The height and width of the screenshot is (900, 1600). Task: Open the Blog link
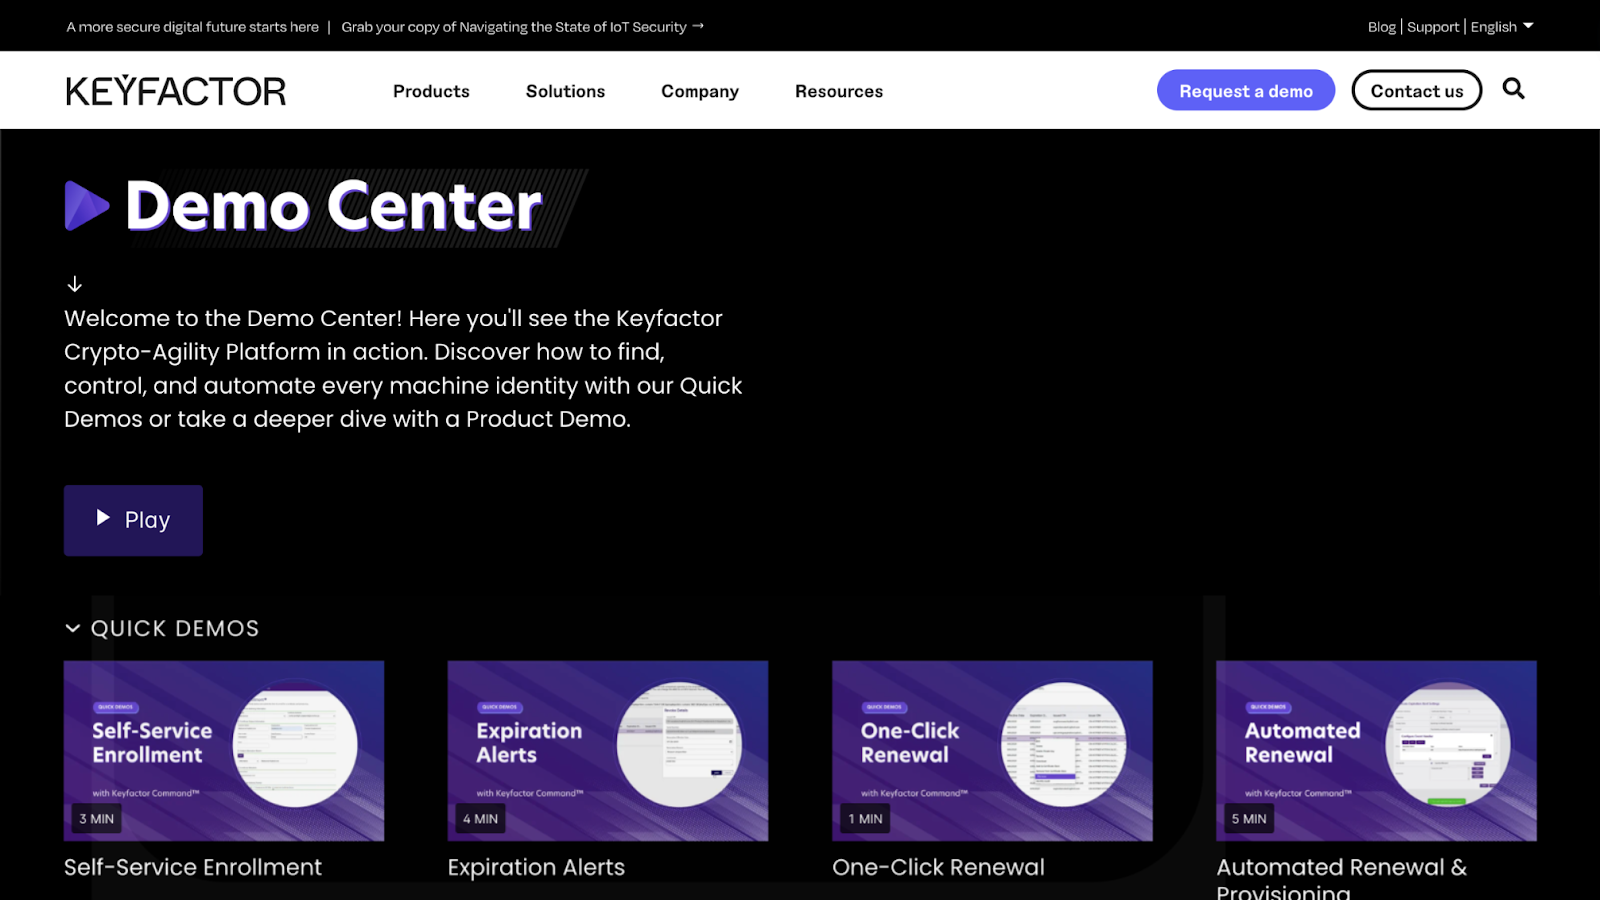(x=1381, y=27)
